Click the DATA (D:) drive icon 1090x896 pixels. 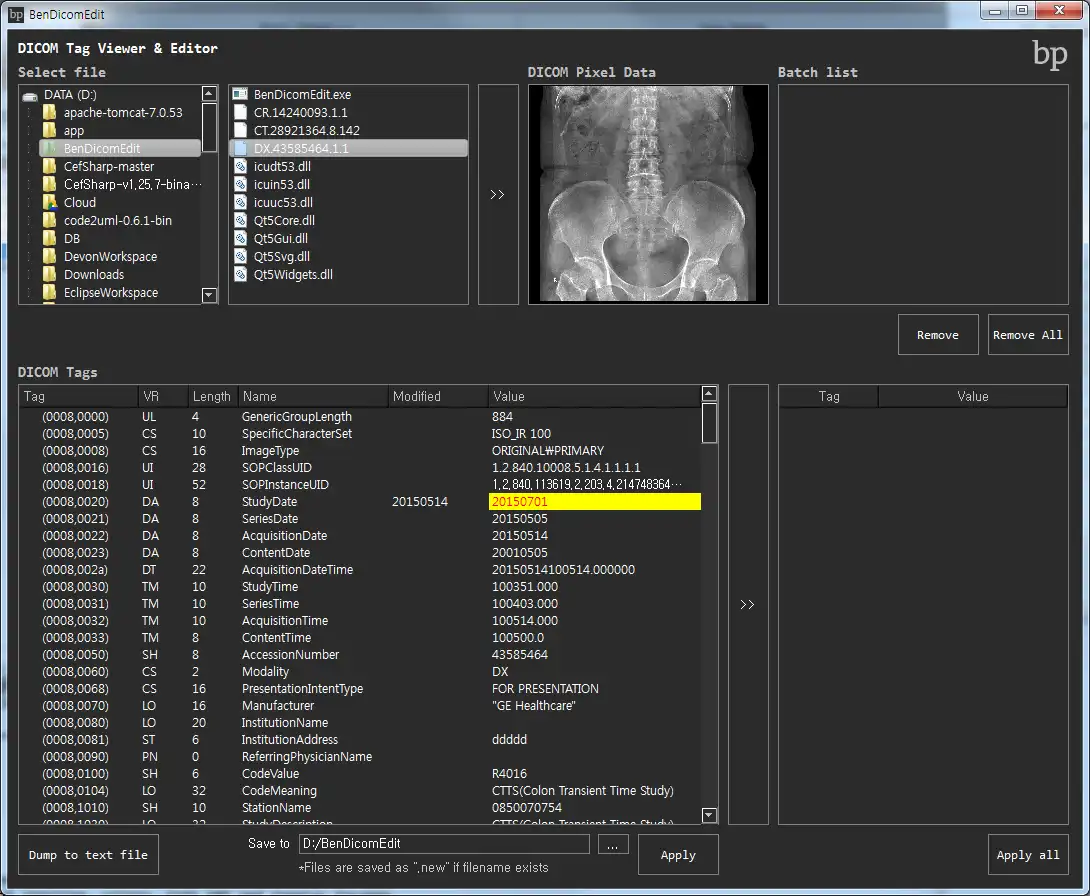(30, 95)
